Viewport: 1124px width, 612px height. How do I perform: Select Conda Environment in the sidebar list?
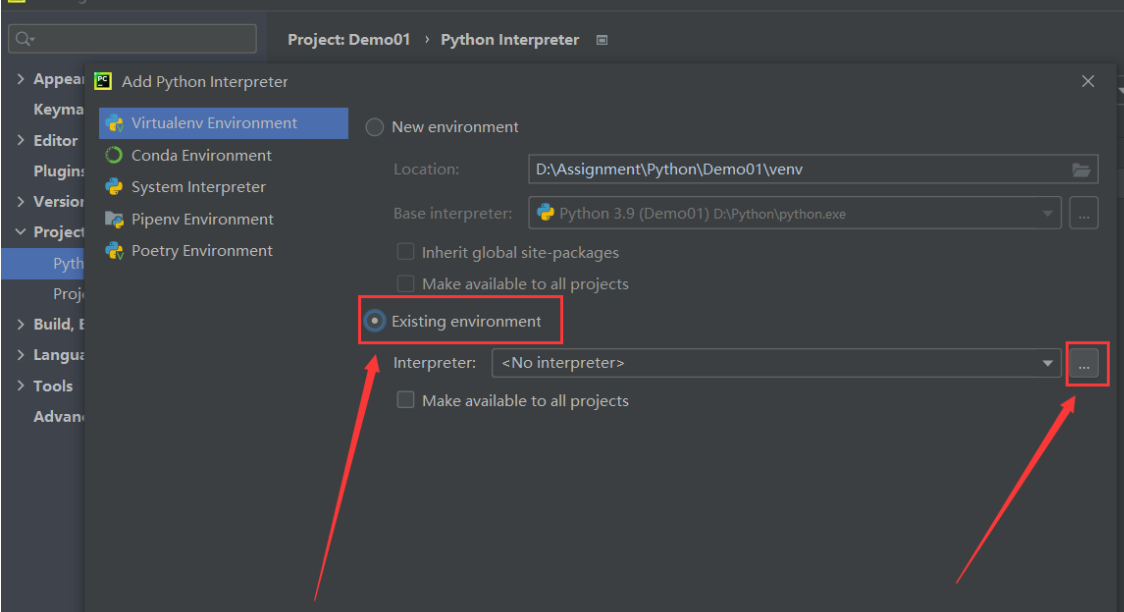(201, 155)
